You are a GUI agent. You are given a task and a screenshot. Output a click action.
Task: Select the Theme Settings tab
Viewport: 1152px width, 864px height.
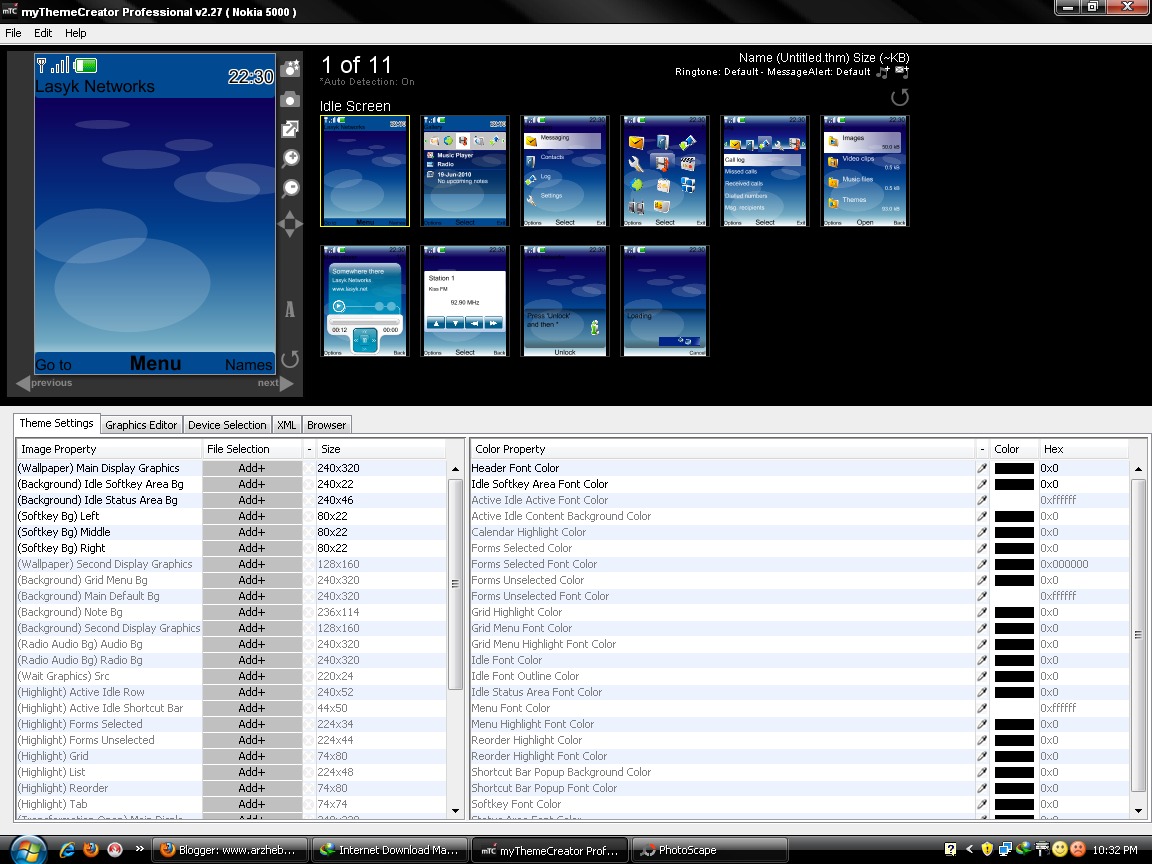(x=57, y=423)
